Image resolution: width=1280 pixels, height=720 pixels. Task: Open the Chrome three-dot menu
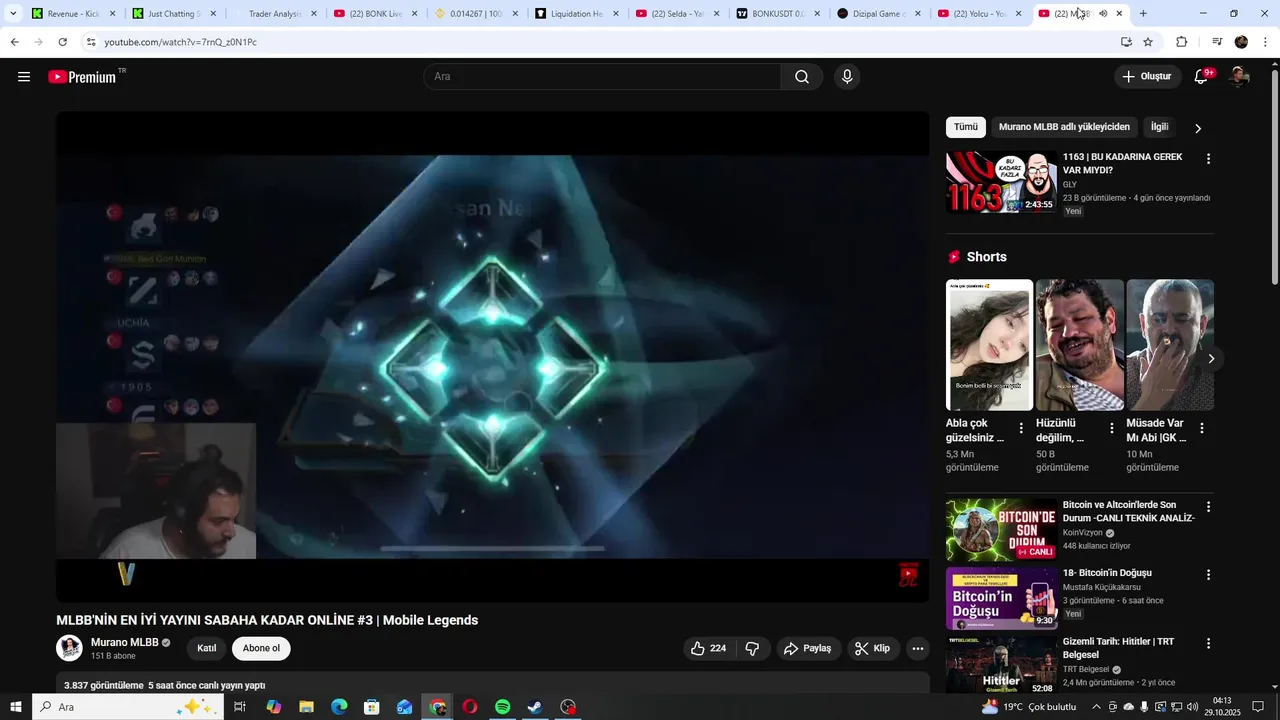tap(1266, 42)
